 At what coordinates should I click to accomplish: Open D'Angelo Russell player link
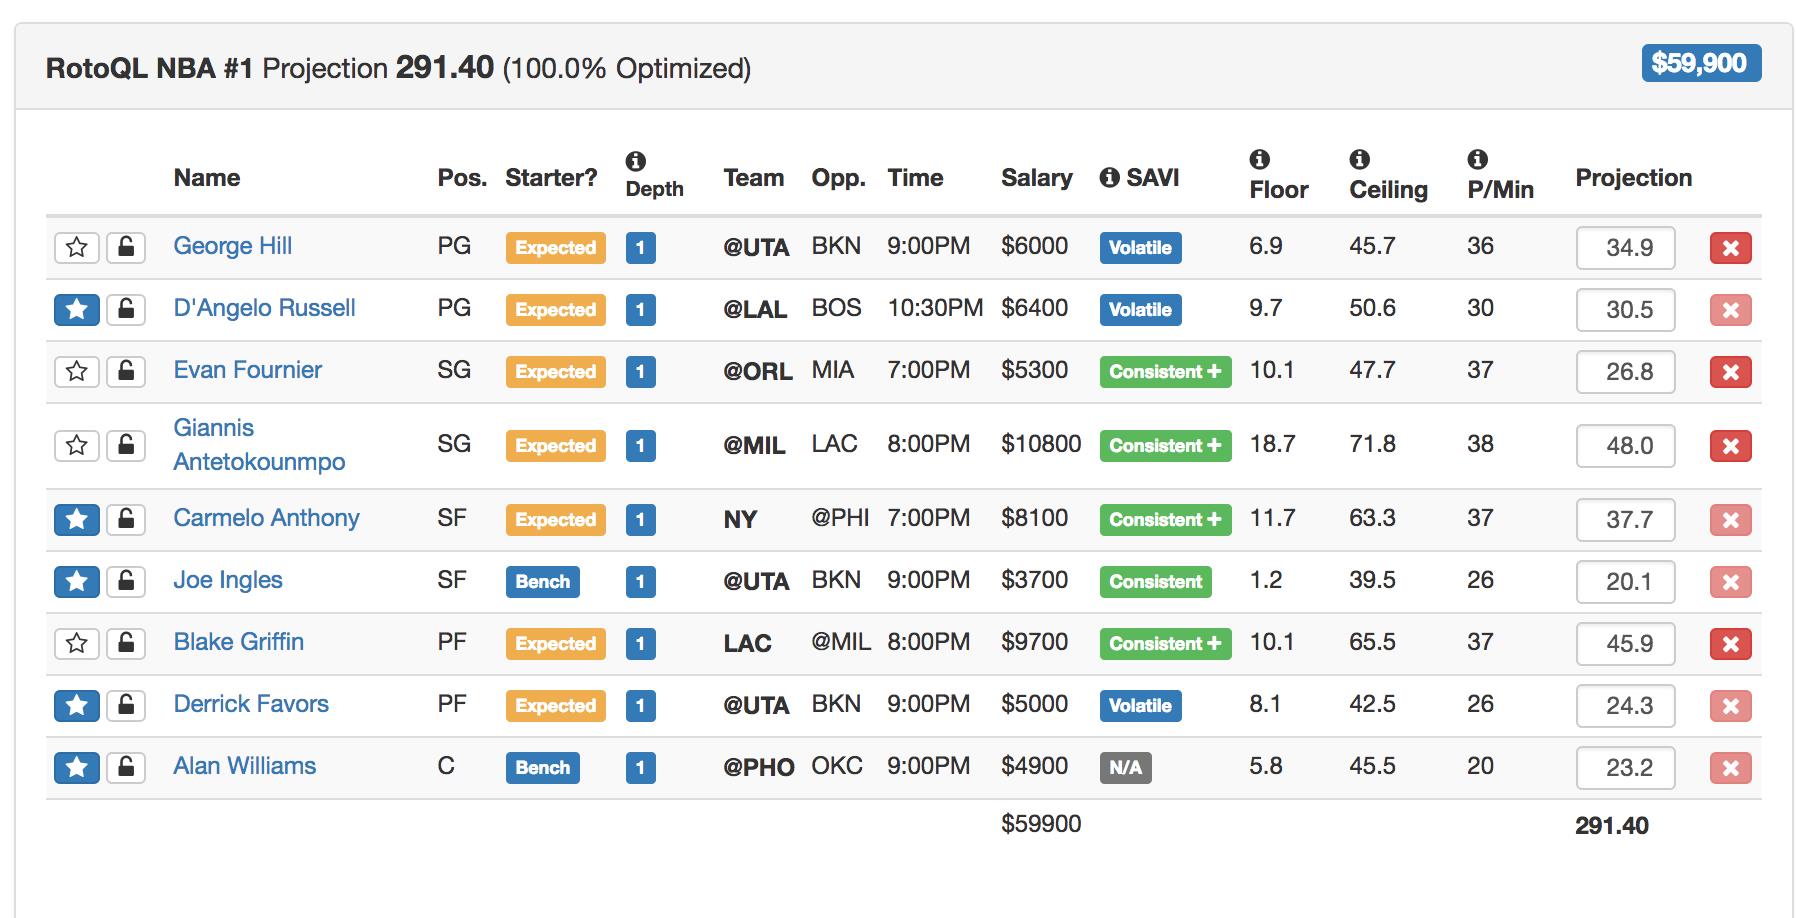coord(264,308)
